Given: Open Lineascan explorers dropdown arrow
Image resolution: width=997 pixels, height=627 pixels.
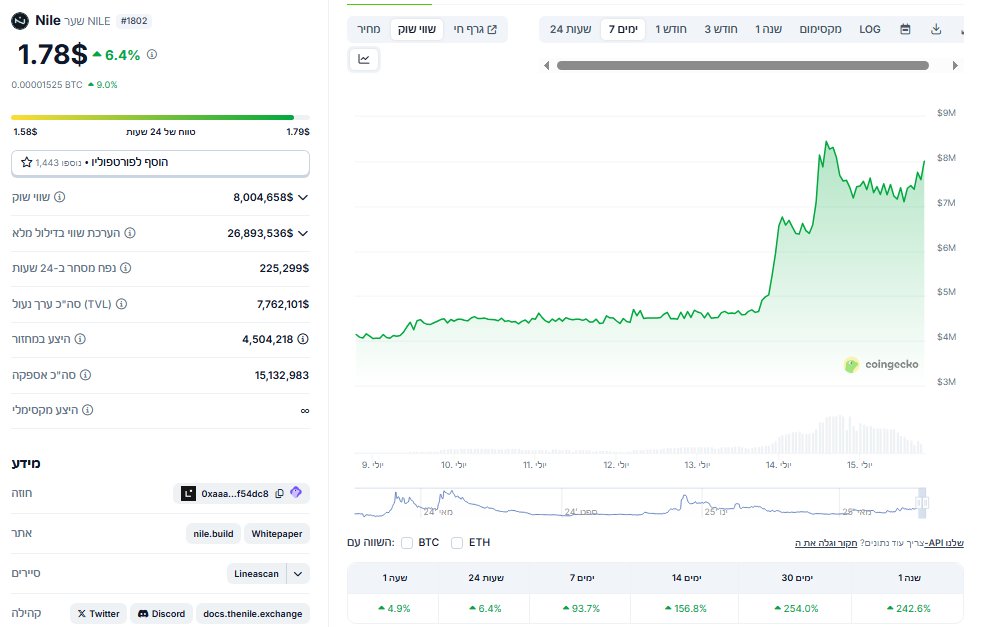Looking at the screenshot, I should (298, 574).
